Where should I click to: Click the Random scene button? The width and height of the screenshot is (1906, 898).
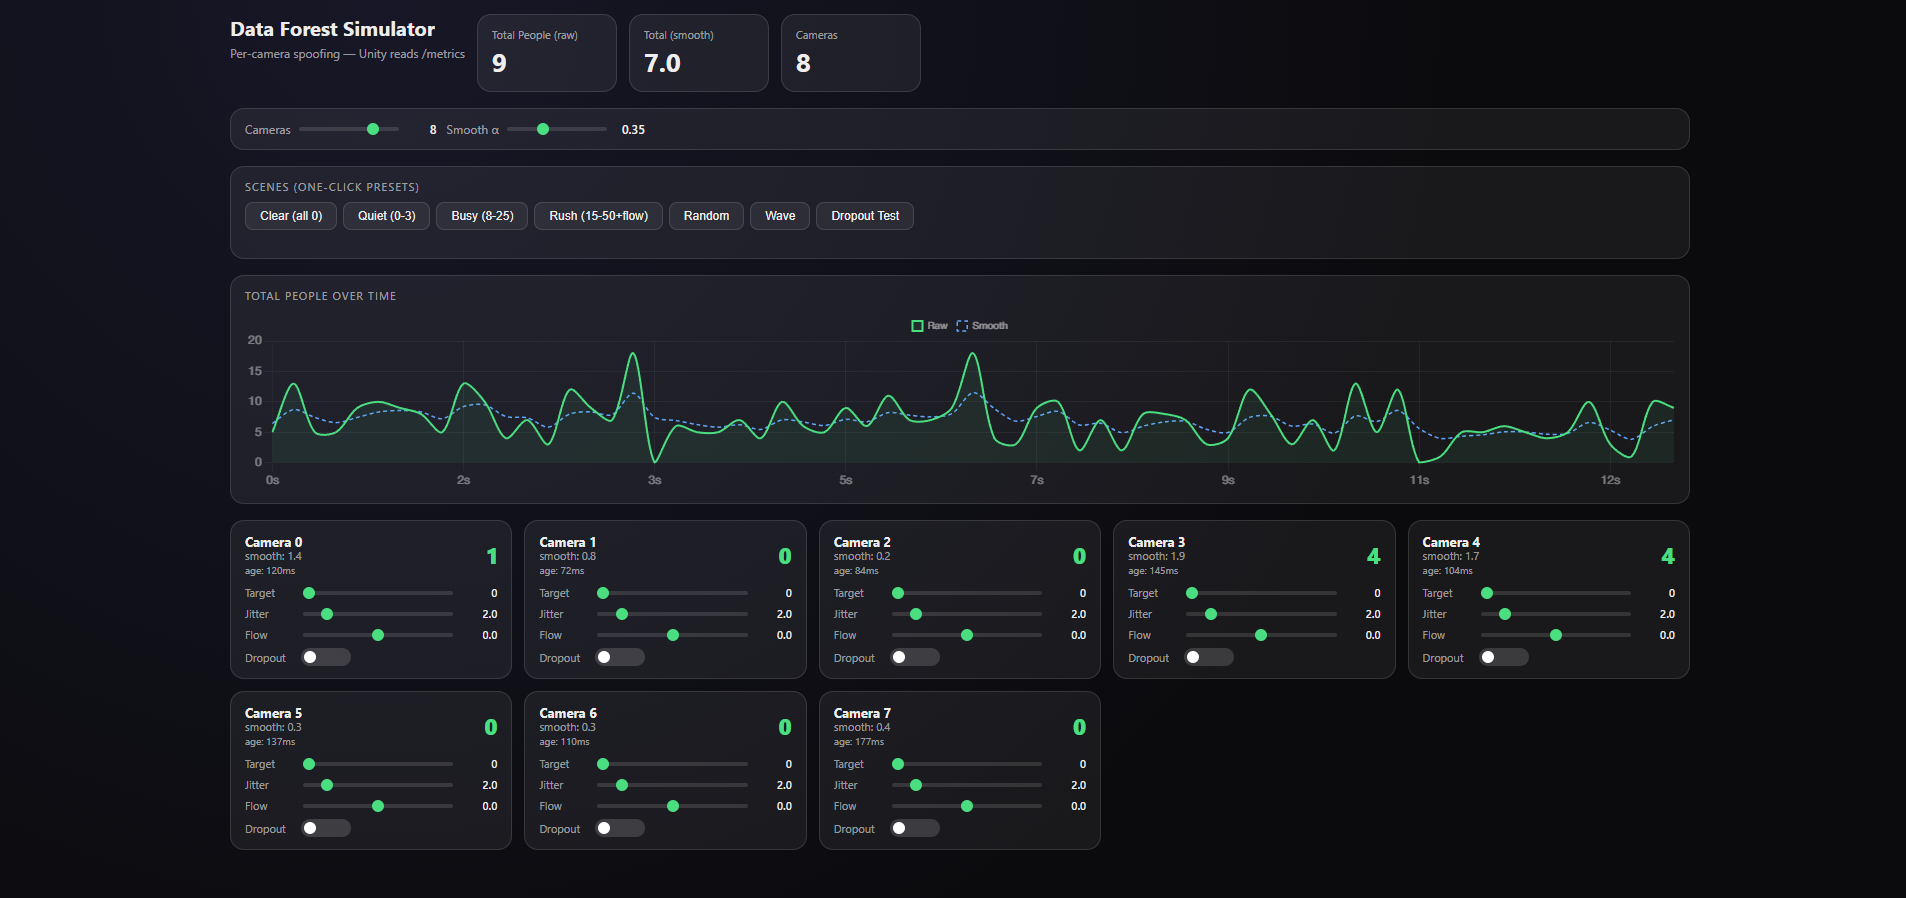click(706, 216)
